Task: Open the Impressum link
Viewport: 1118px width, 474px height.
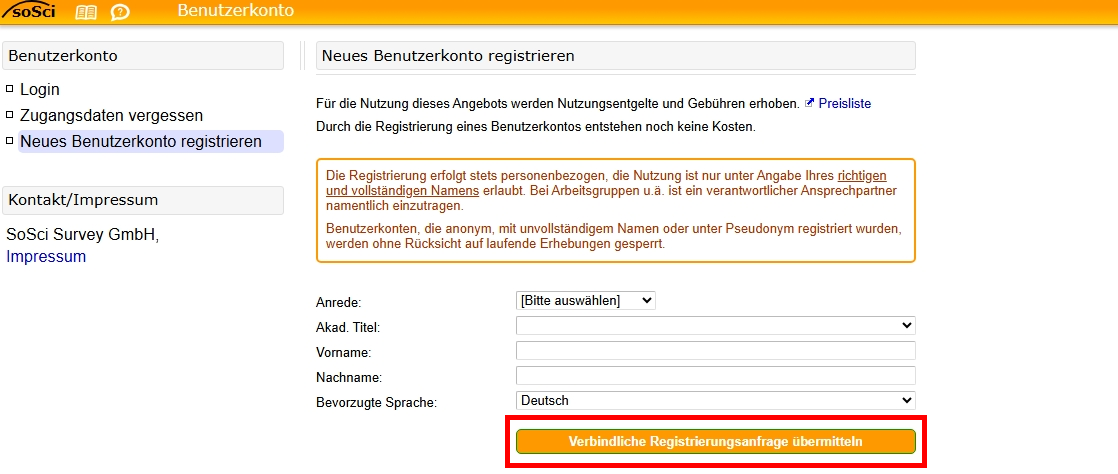Action: pyautogui.click(x=46, y=257)
